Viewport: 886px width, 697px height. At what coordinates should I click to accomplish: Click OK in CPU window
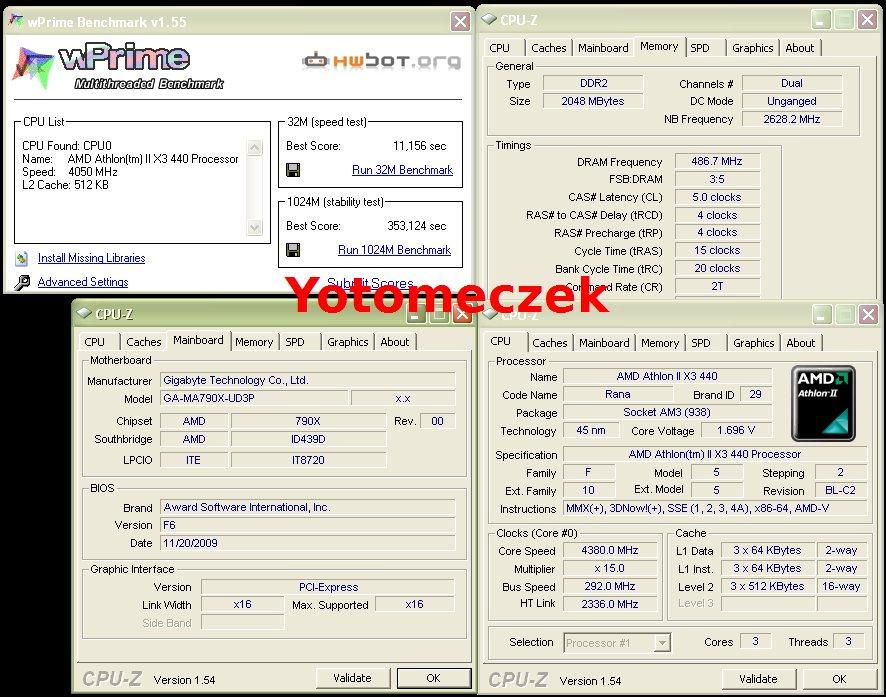point(839,679)
